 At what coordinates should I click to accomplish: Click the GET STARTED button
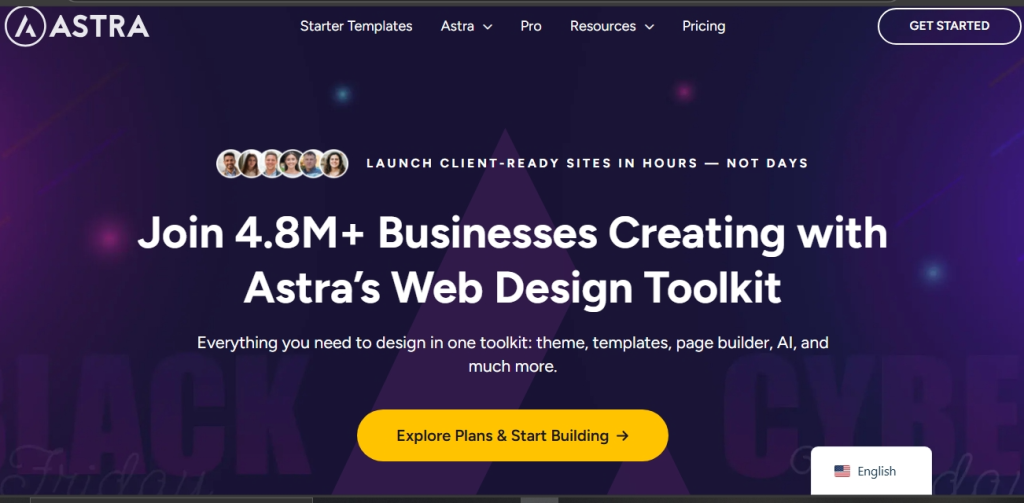(x=949, y=26)
